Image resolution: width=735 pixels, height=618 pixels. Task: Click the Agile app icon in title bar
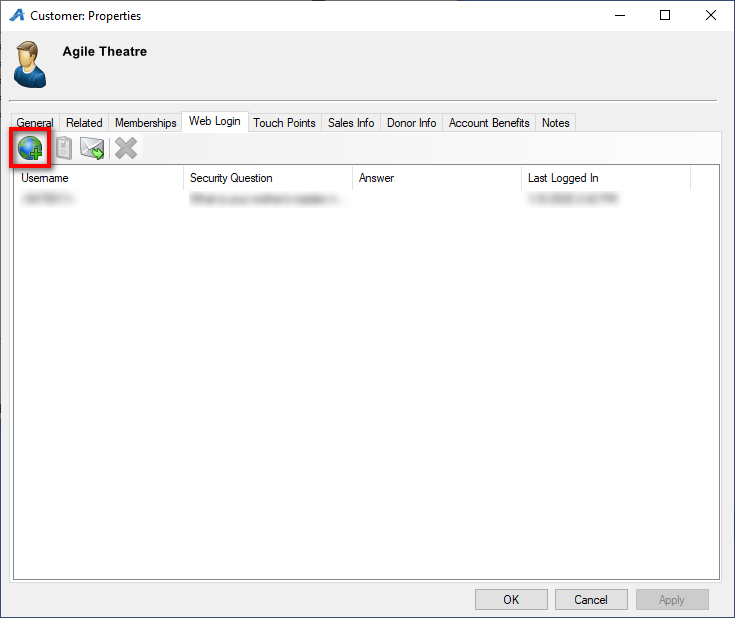tap(16, 16)
